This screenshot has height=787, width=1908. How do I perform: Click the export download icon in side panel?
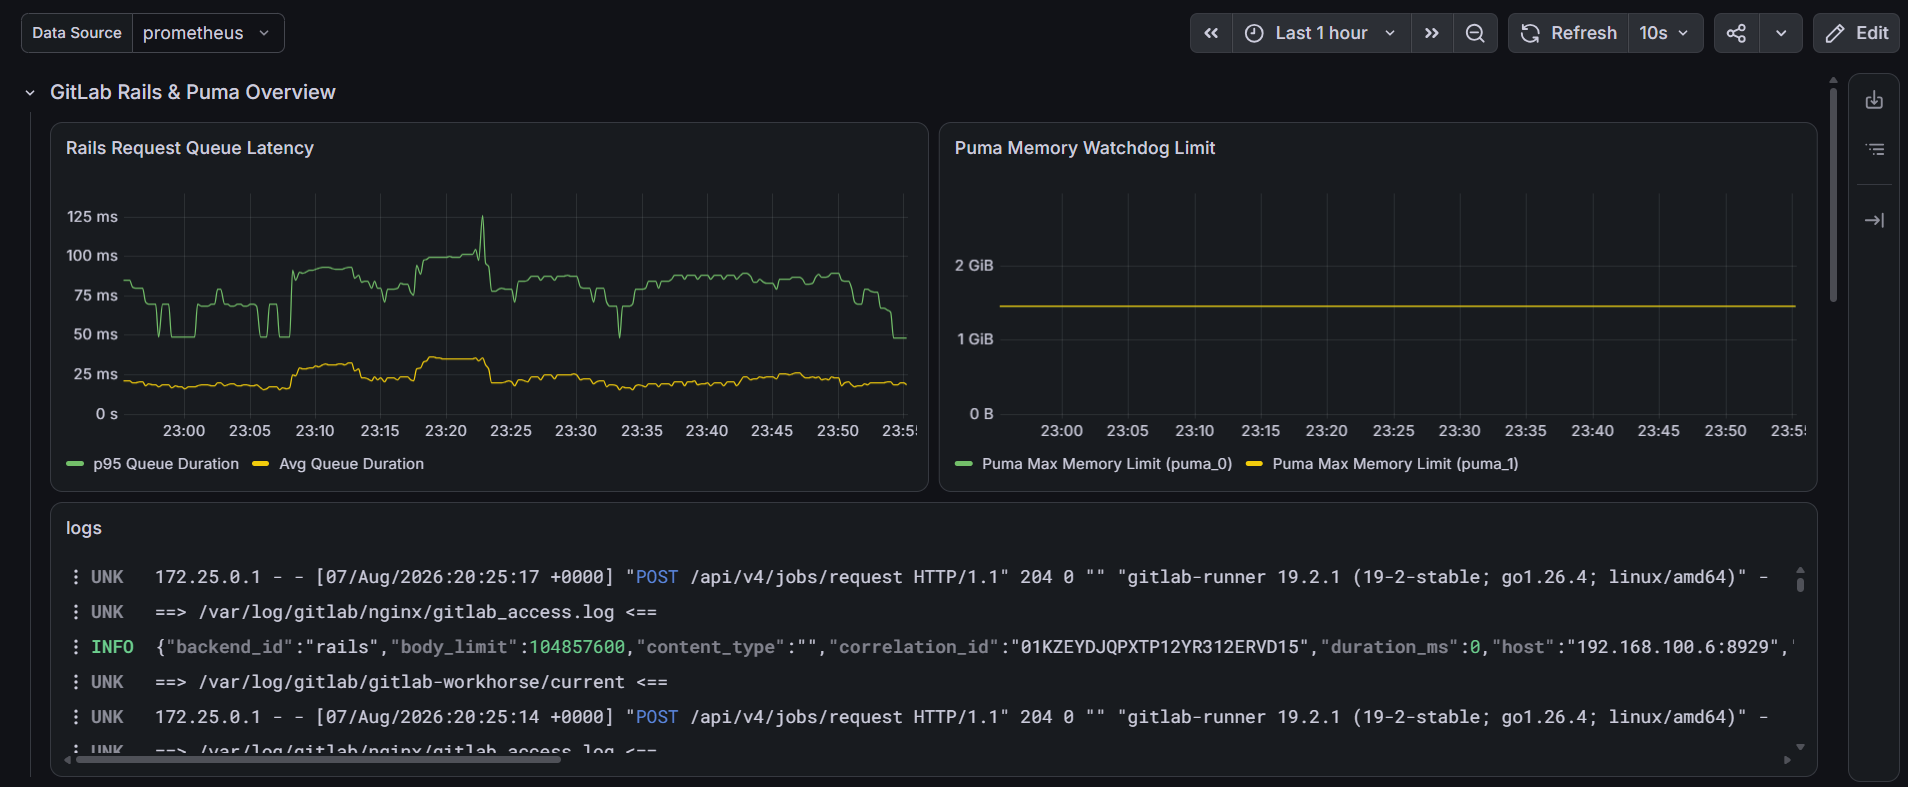1874,100
